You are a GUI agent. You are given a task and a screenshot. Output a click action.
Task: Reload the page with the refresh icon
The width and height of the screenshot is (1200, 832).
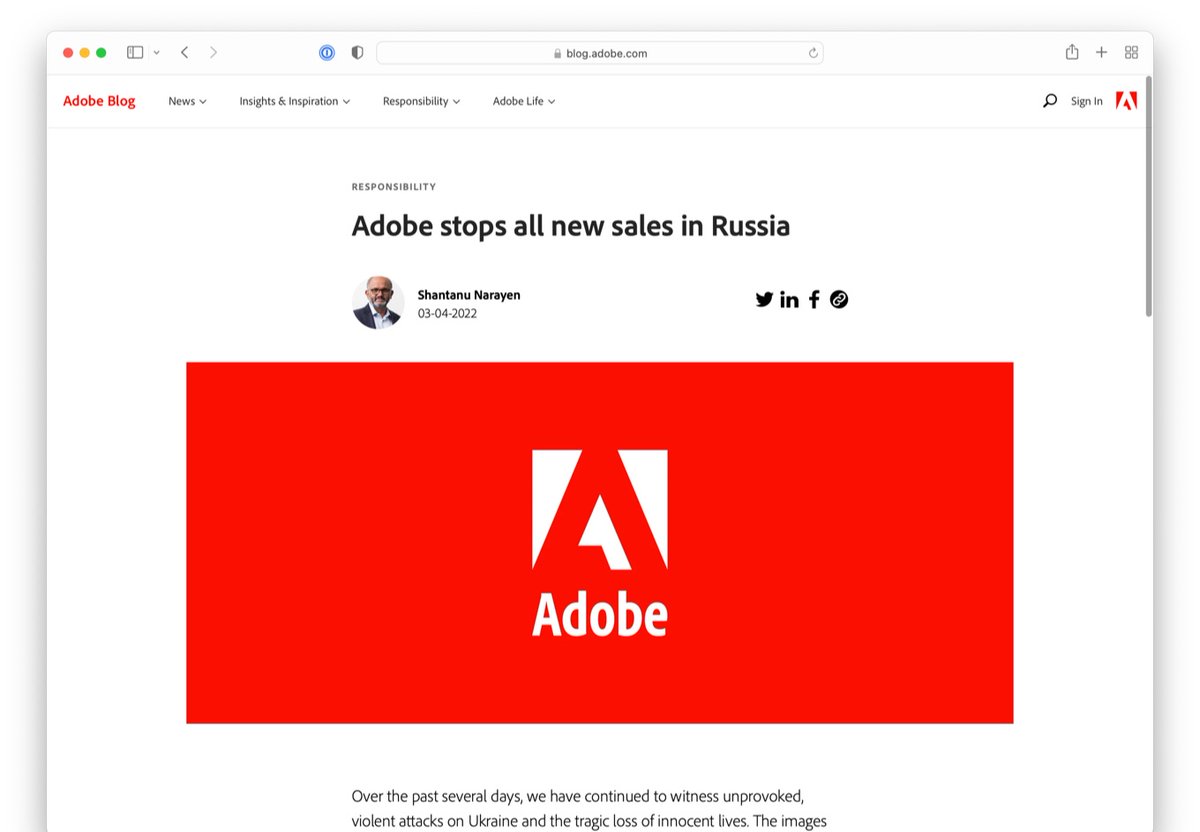[x=813, y=53]
